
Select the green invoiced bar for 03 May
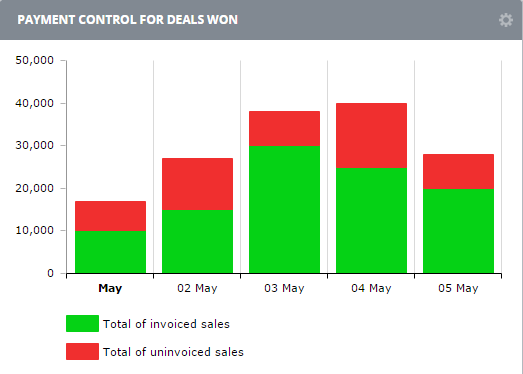click(285, 209)
